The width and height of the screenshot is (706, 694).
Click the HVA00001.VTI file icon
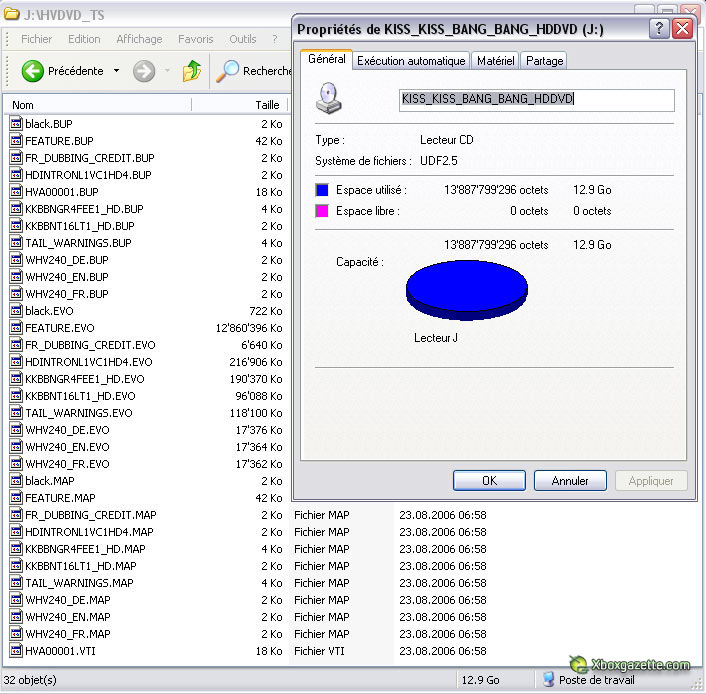tap(16, 651)
